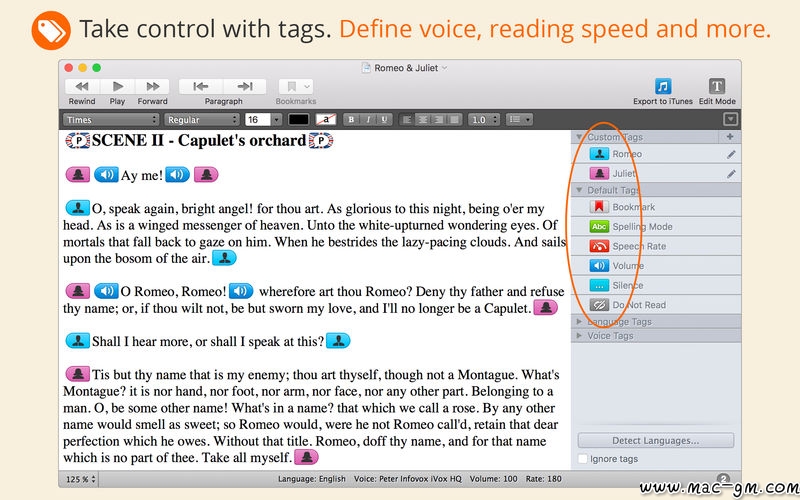Insert a Spelling Mode tag

pyautogui.click(x=656, y=227)
